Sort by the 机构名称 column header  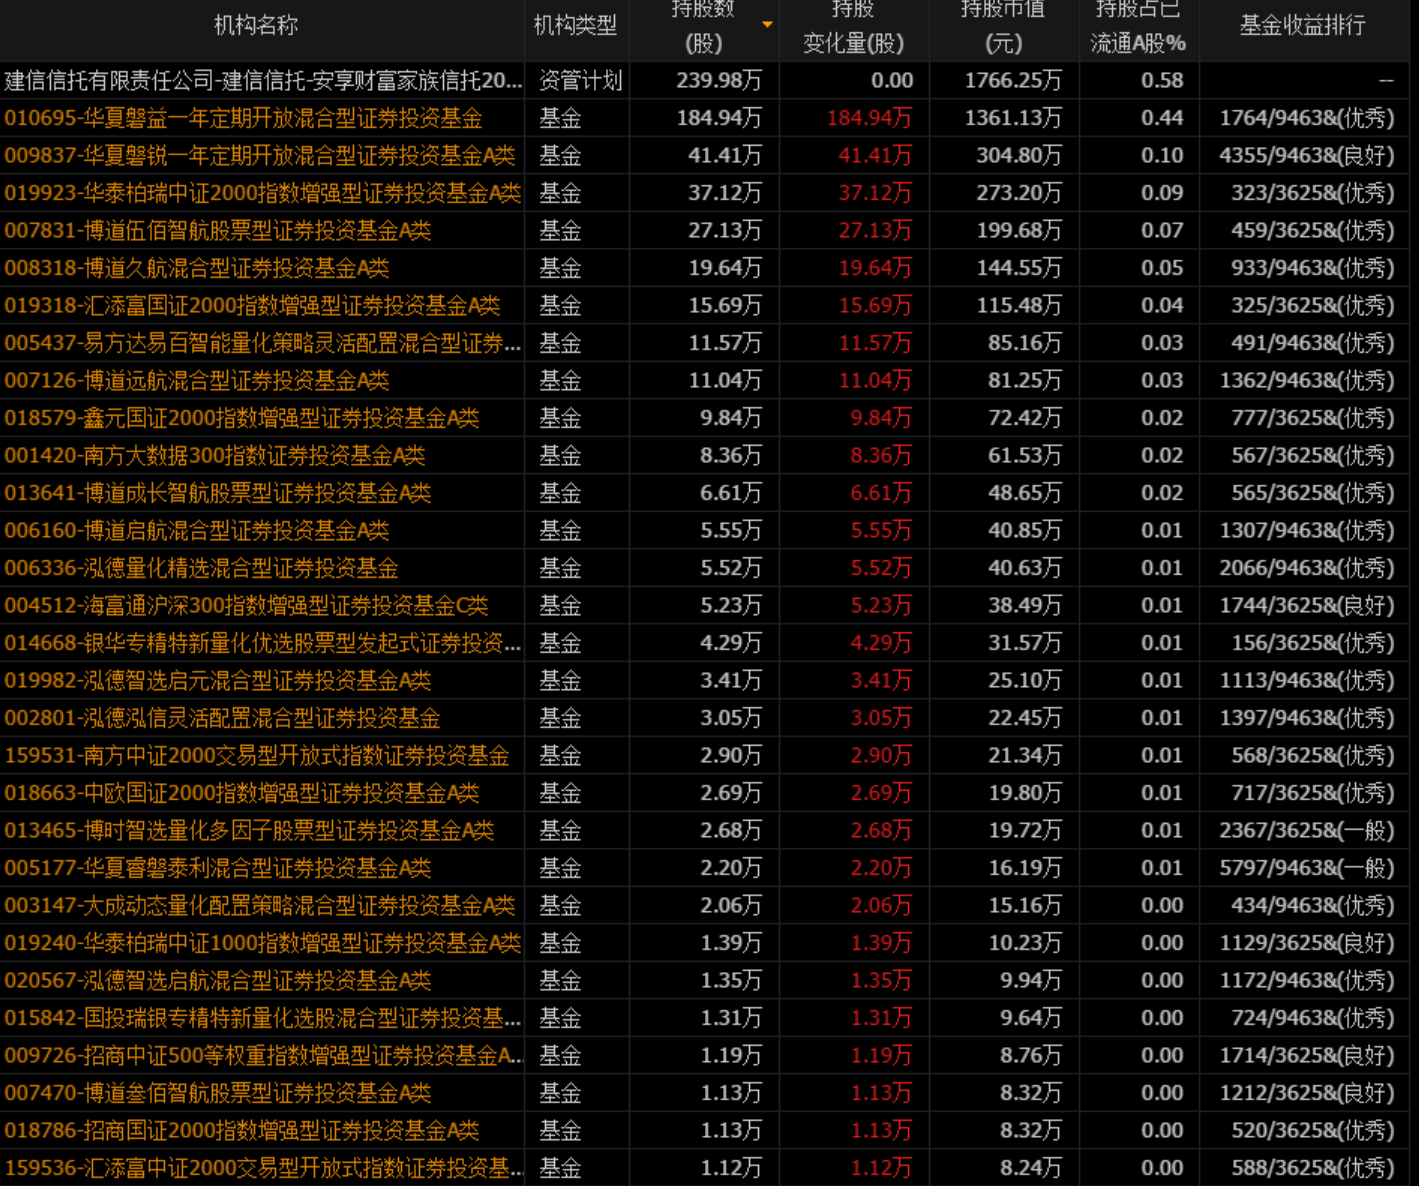(255, 26)
